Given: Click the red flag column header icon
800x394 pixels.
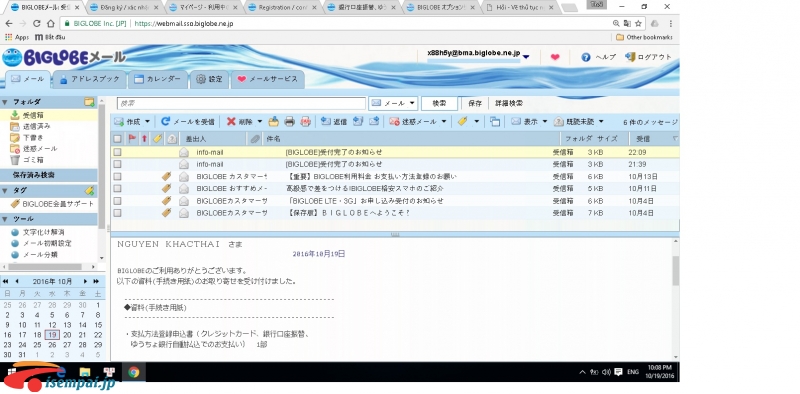Looking at the screenshot, I should pyautogui.click(x=132, y=138).
